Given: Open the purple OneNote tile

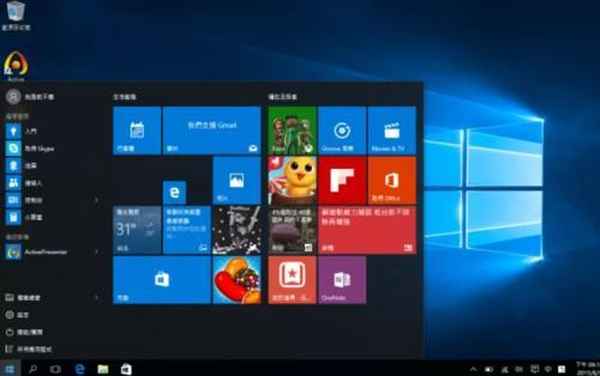Looking at the screenshot, I should click(x=342, y=280).
